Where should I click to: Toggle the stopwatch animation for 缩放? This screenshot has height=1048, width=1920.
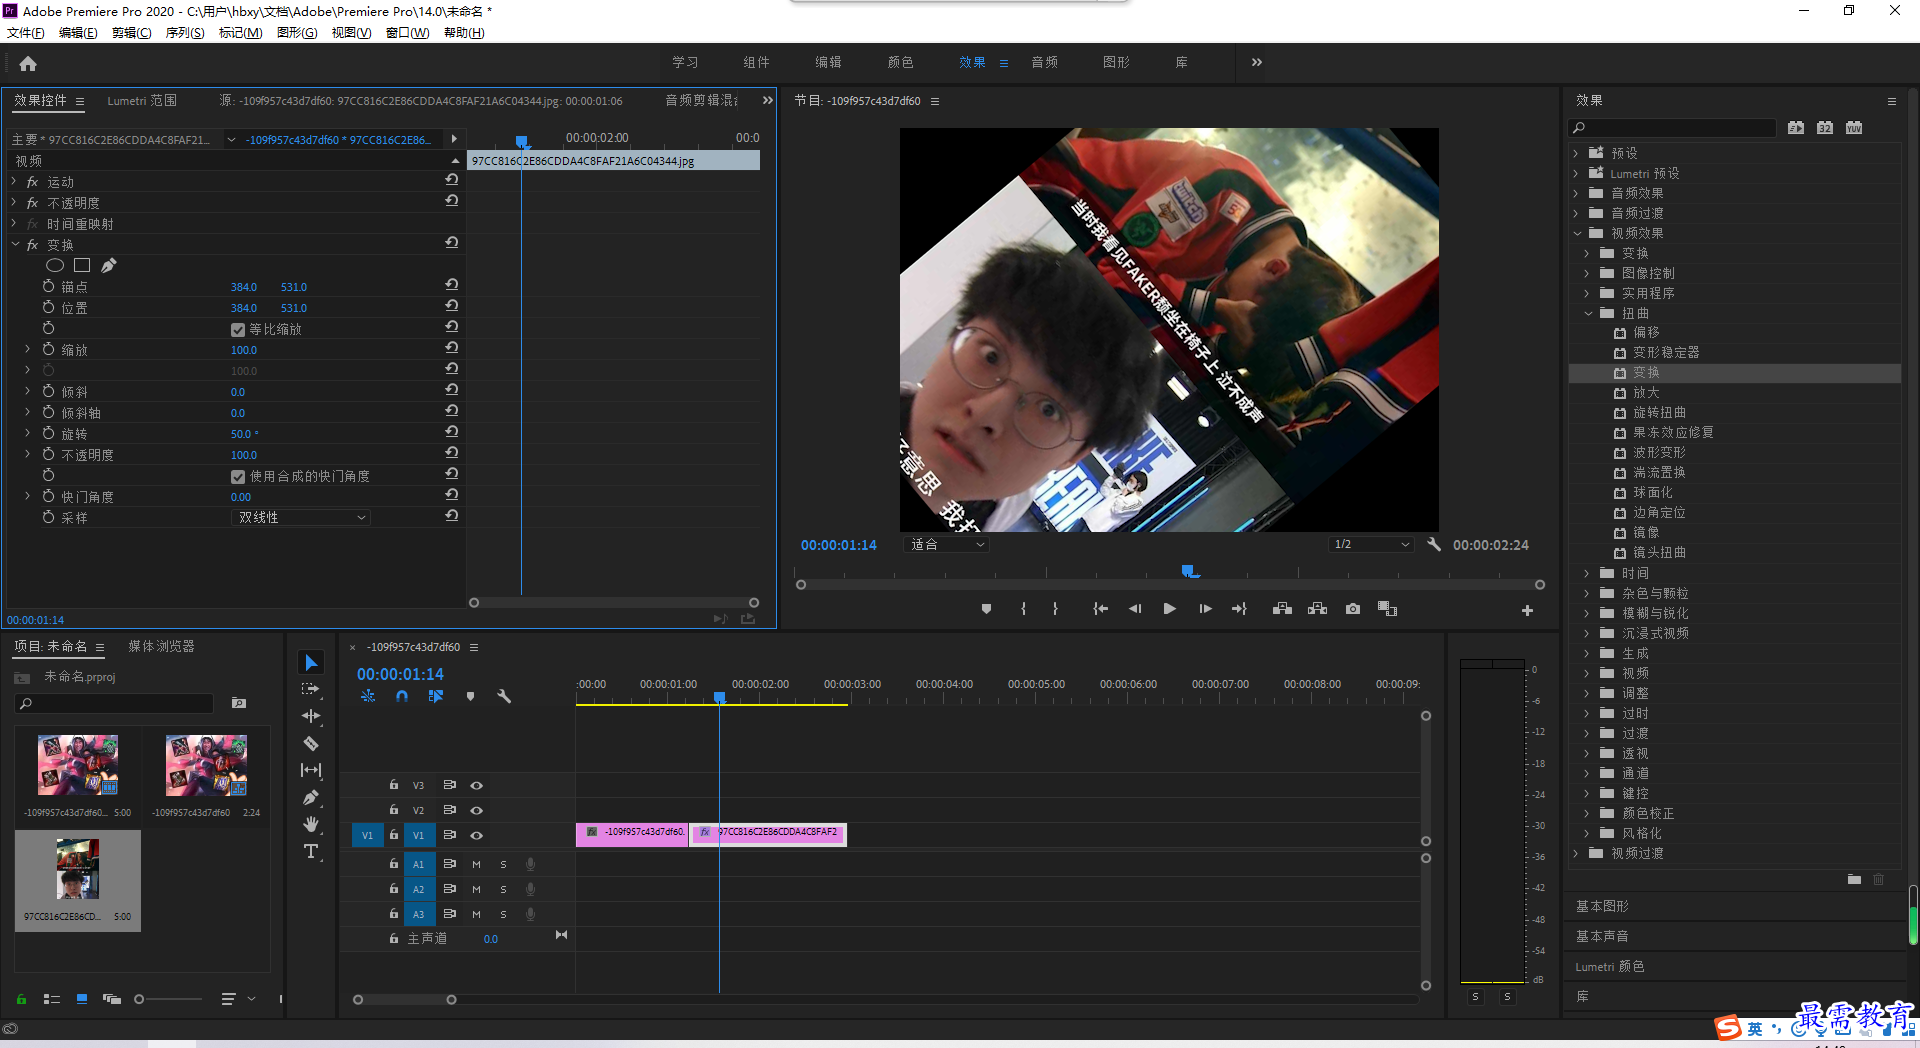click(x=48, y=349)
